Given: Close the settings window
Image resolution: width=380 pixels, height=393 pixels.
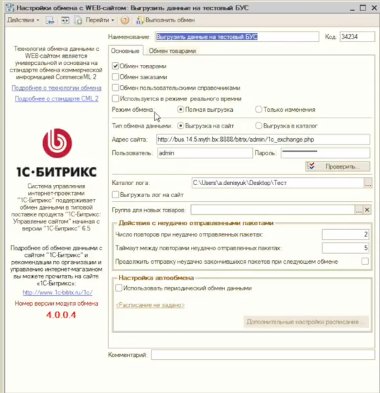Looking at the screenshot, I should pos(374,8).
